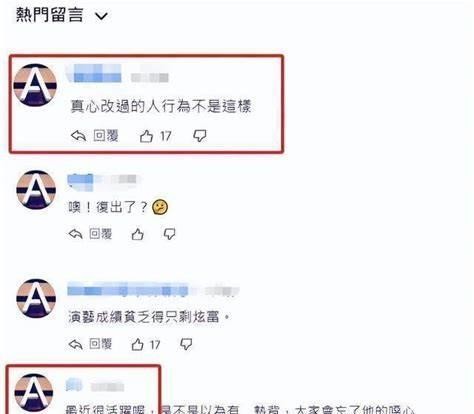Expand the 熱門留言 sort dropdown chevron
Viewport: 474px width, 414px height.
click(101, 16)
